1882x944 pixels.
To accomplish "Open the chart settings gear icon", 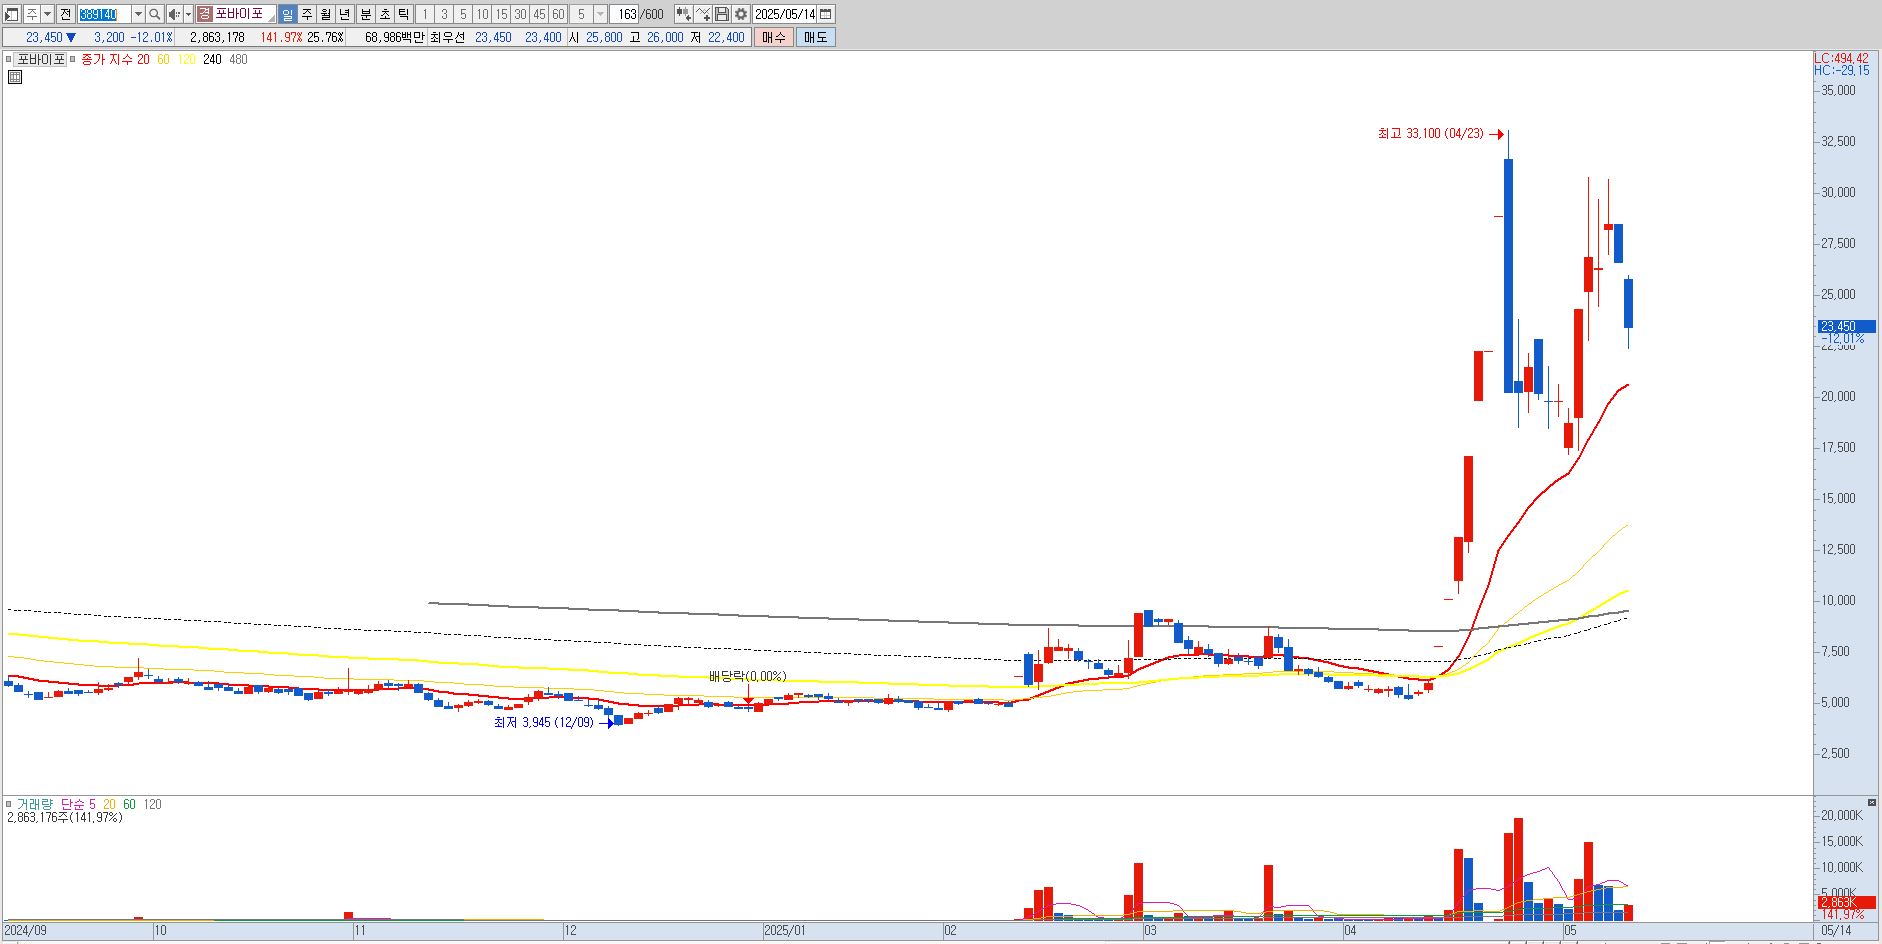I will 740,14.
